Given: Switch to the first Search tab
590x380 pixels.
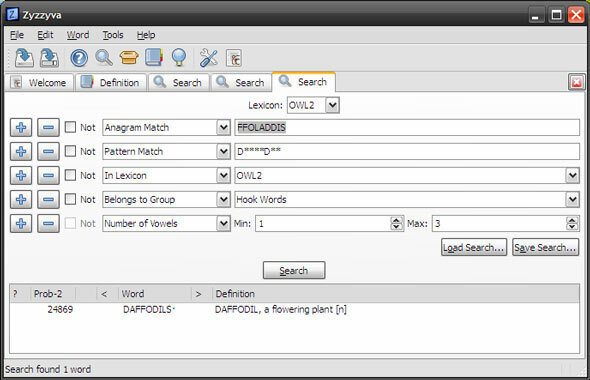Looking at the screenshot, I should click(x=179, y=82).
